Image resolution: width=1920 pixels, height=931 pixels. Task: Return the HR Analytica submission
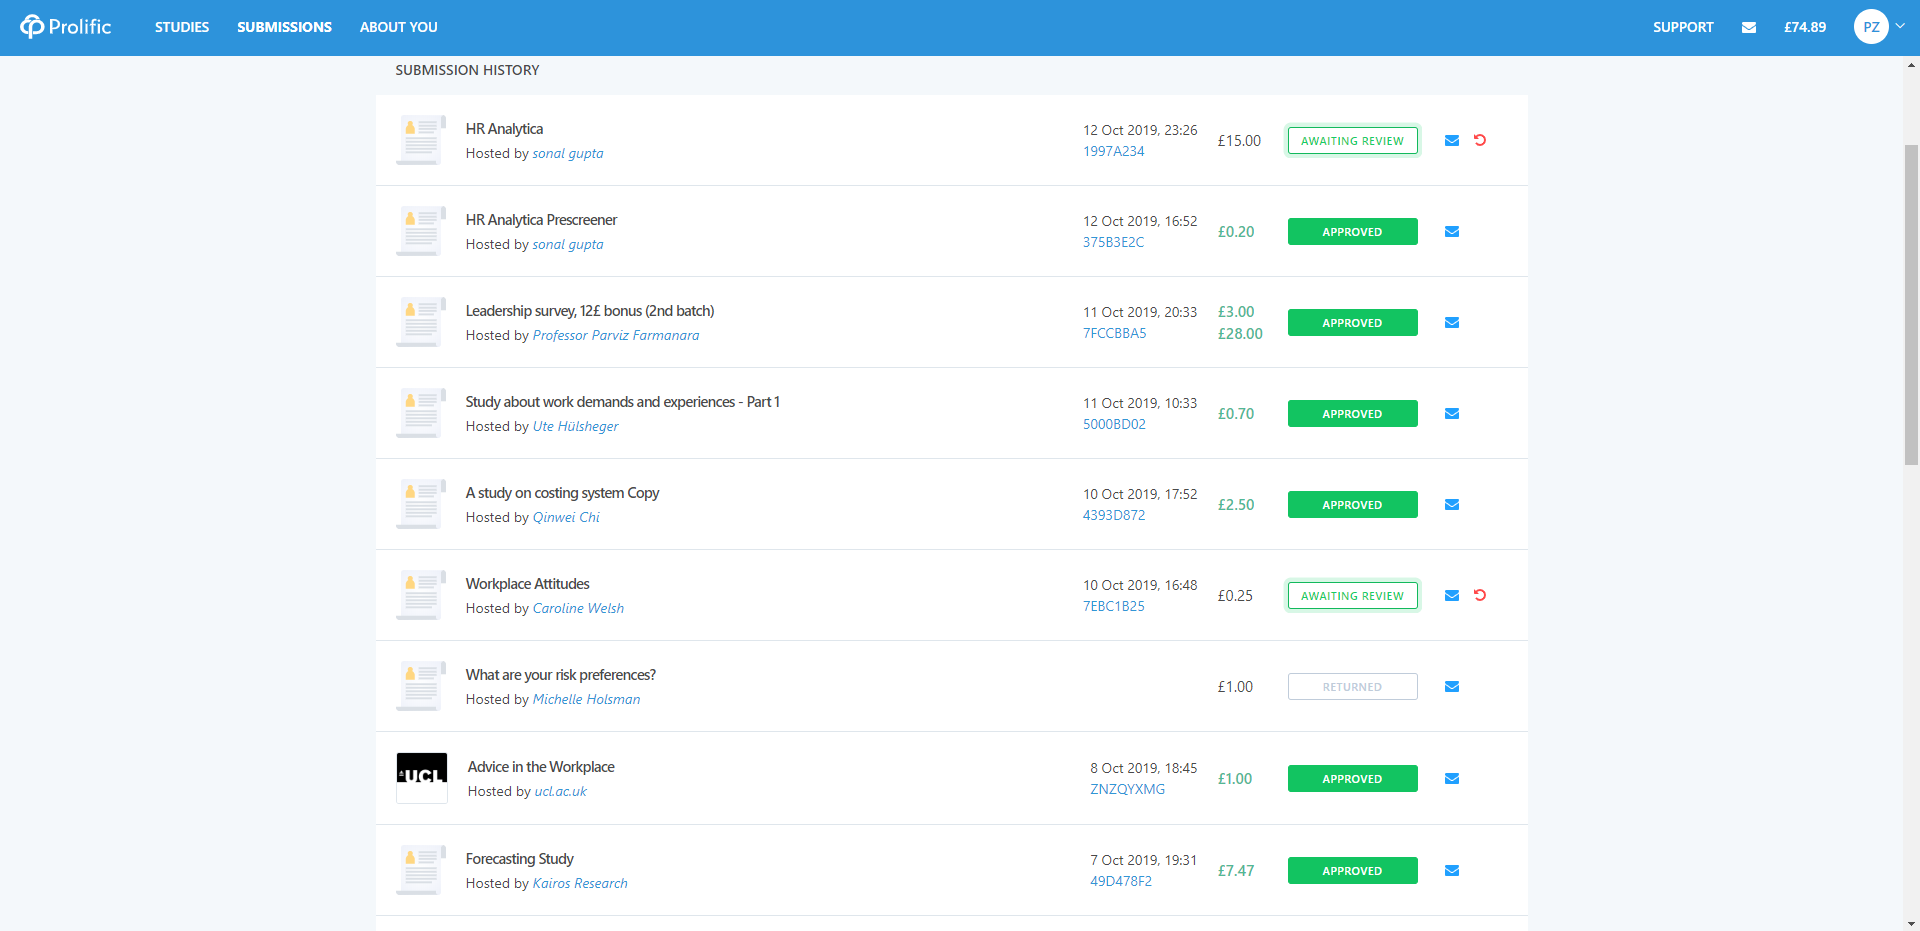(x=1480, y=140)
